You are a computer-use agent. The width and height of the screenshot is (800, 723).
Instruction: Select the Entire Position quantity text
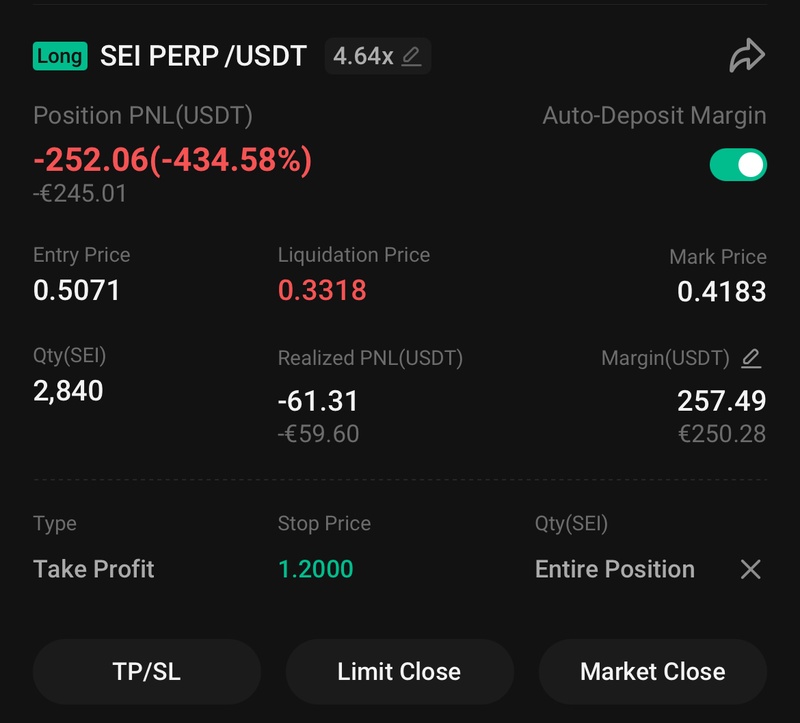click(x=614, y=569)
